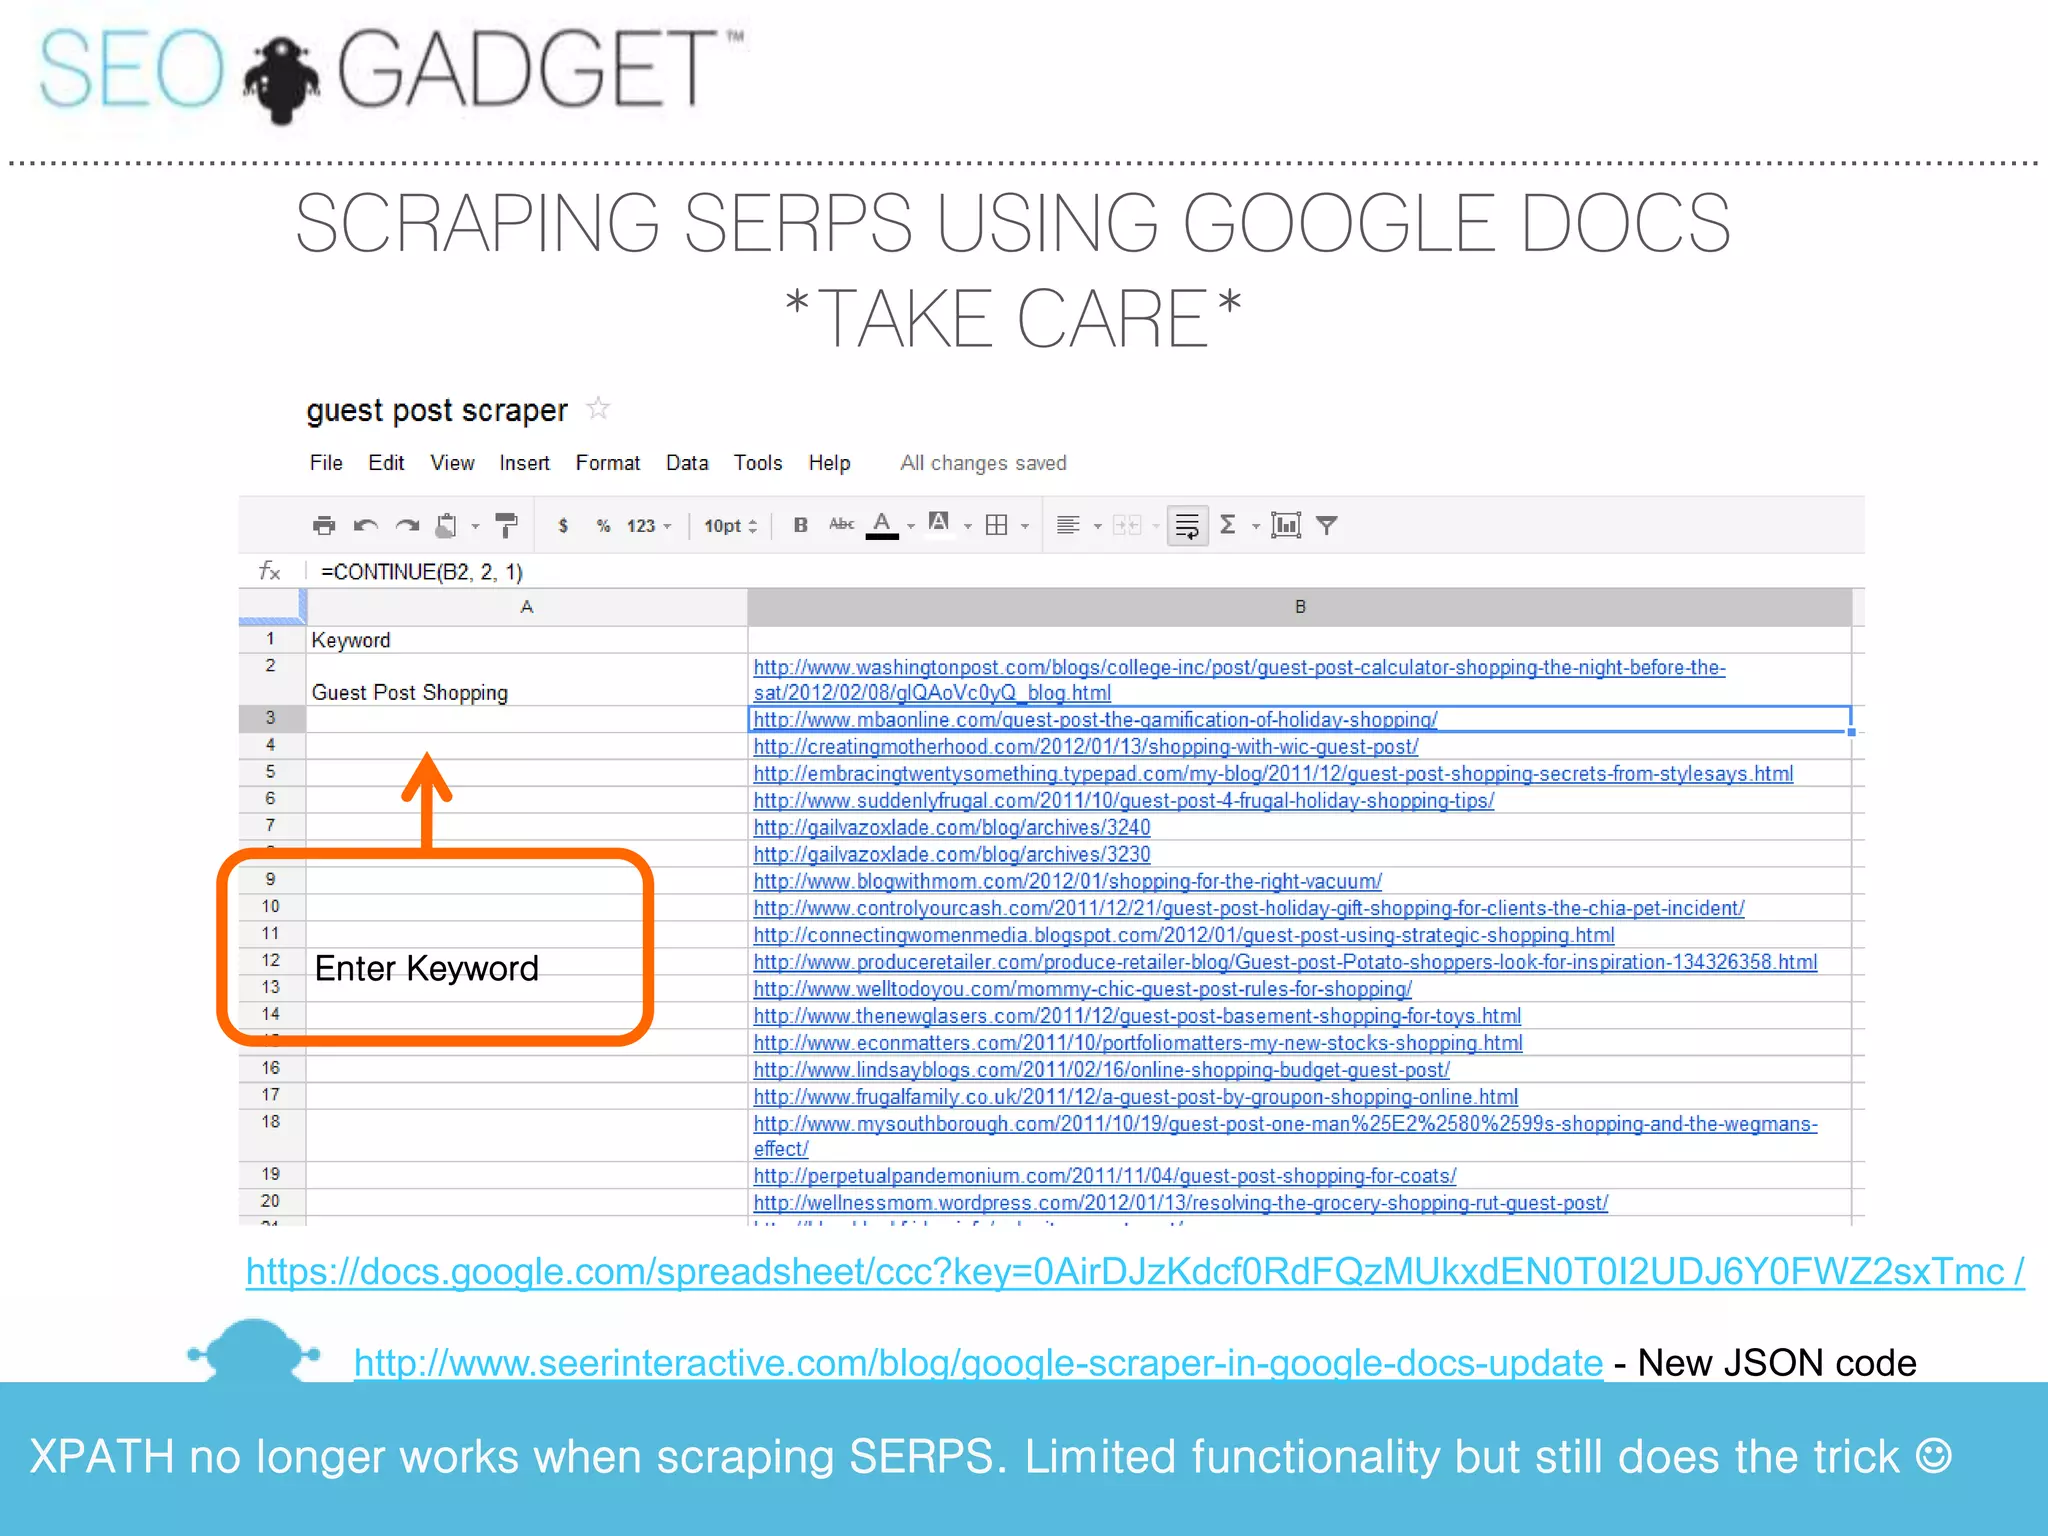Click the filter funnel icon
Screen dimensions: 2048x1536
tap(1327, 525)
